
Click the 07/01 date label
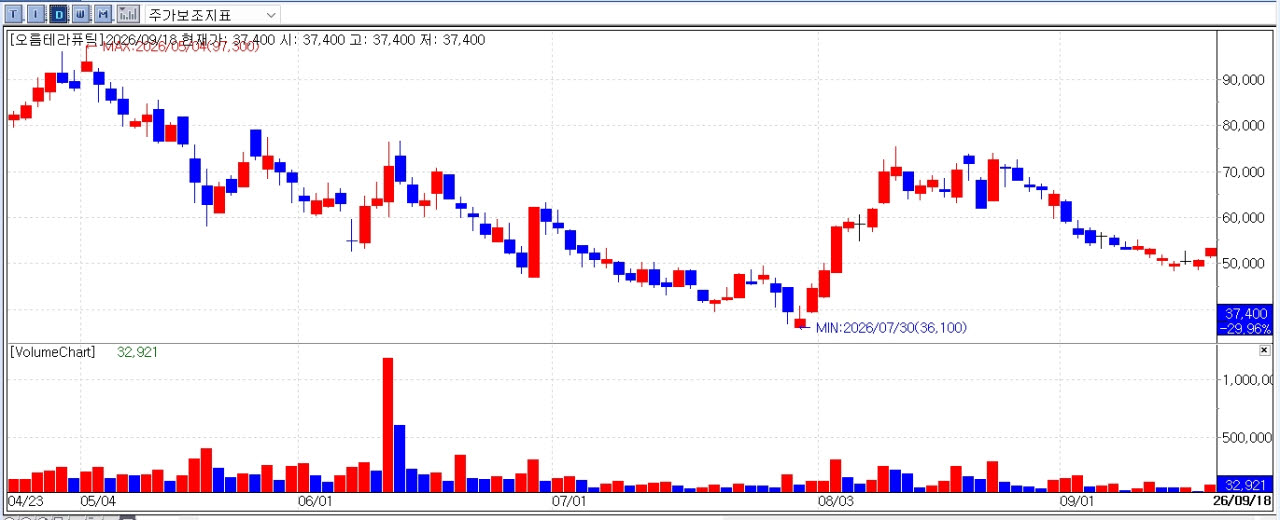568,500
